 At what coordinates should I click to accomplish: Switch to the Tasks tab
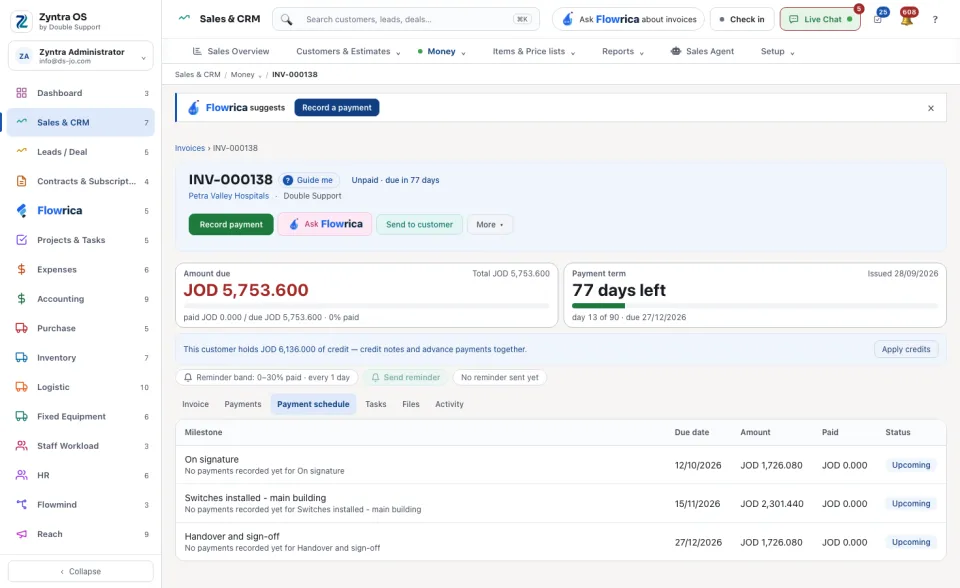375,404
